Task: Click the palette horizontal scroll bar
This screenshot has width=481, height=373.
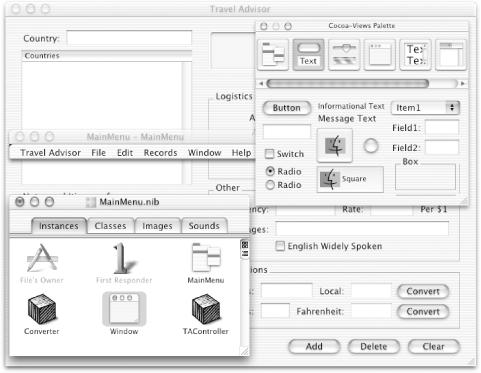Action: (x=347, y=83)
